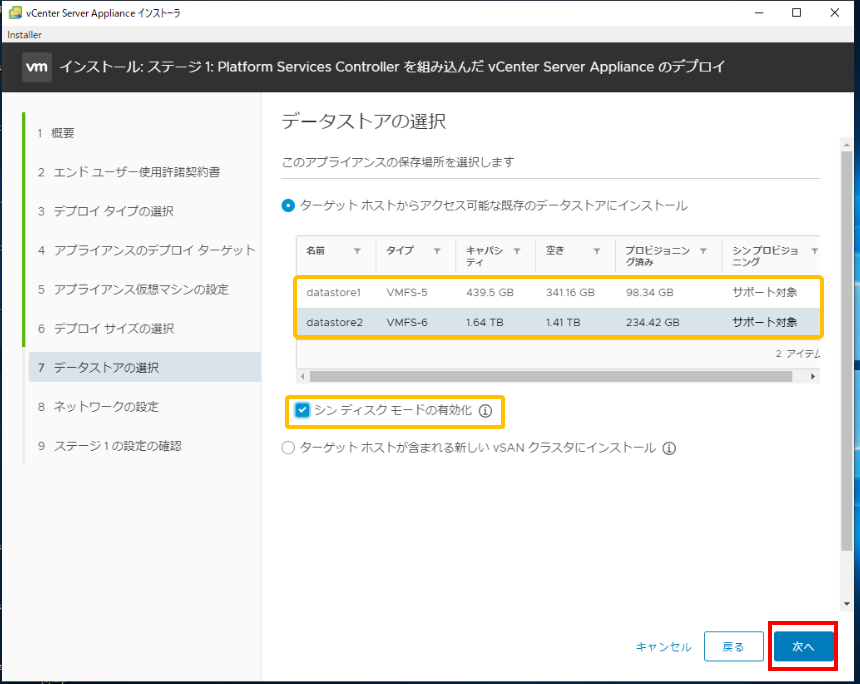Click the 次へ button
Screen dimensions: 860x684
pyautogui.click(x=804, y=647)
